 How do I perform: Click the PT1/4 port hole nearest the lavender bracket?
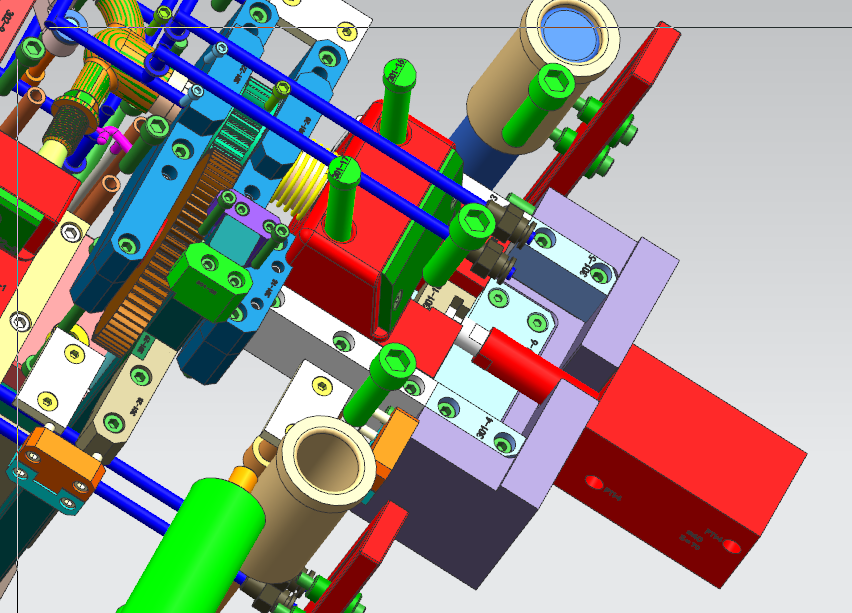tap(594, 482)
